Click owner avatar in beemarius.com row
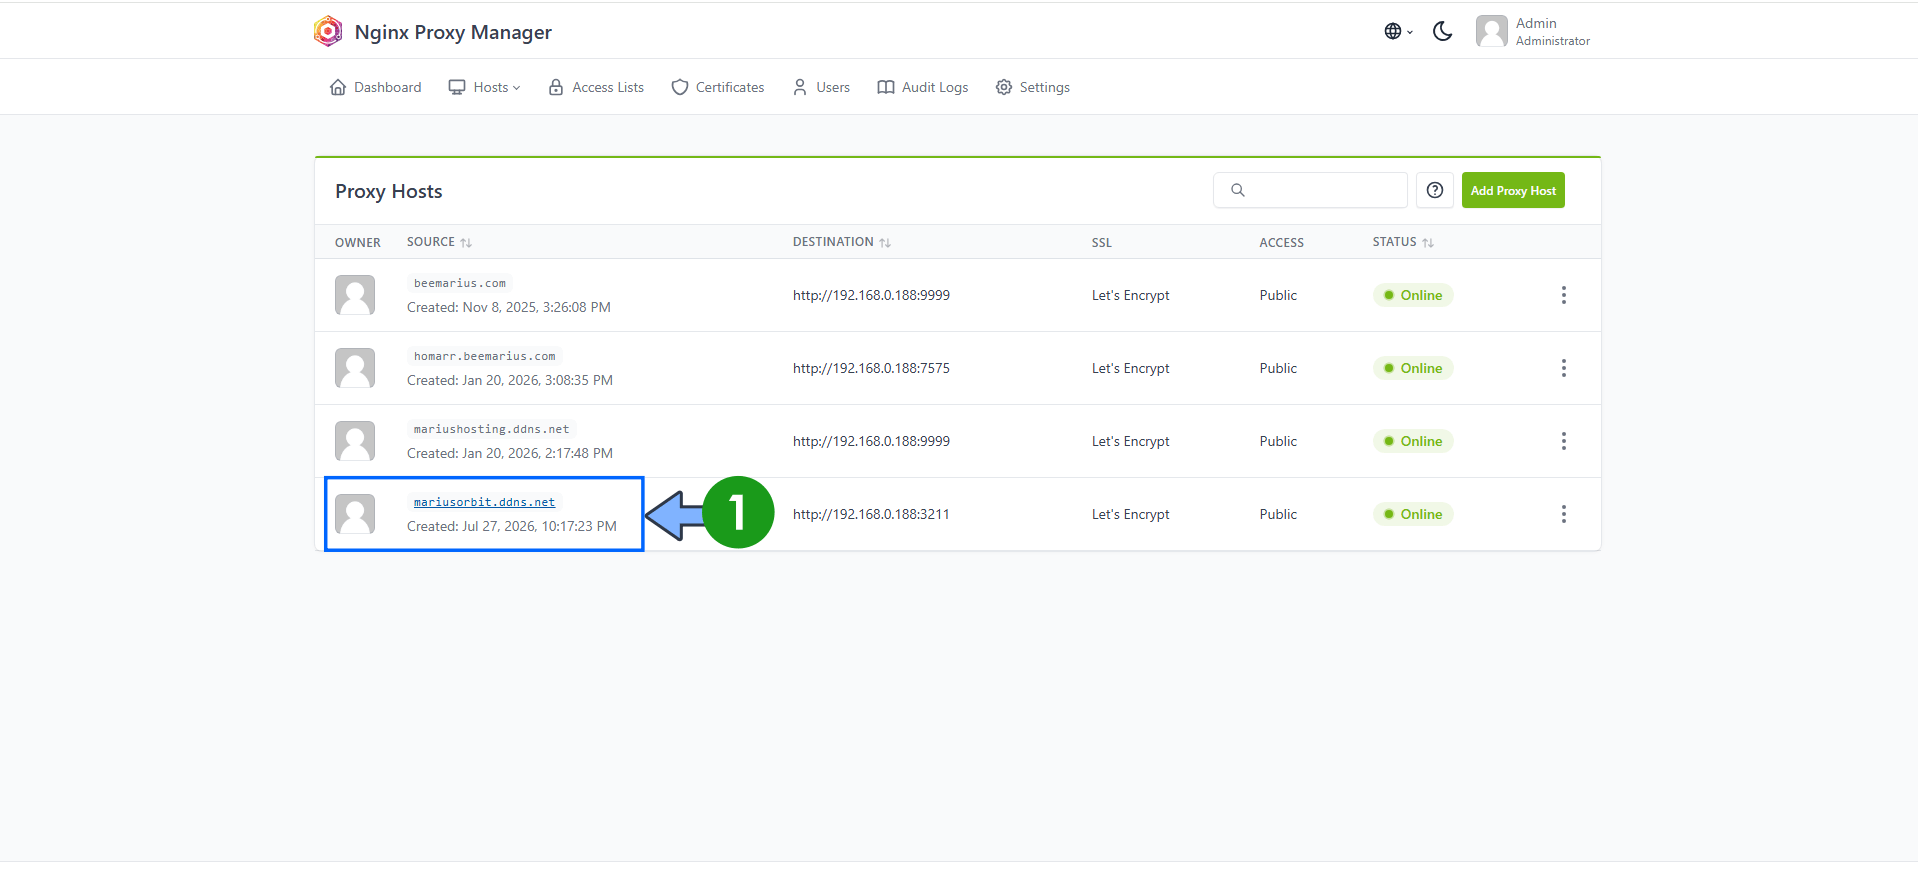Image resolution: width=1918 pixels, height=870 pixels. click(355, 295)
